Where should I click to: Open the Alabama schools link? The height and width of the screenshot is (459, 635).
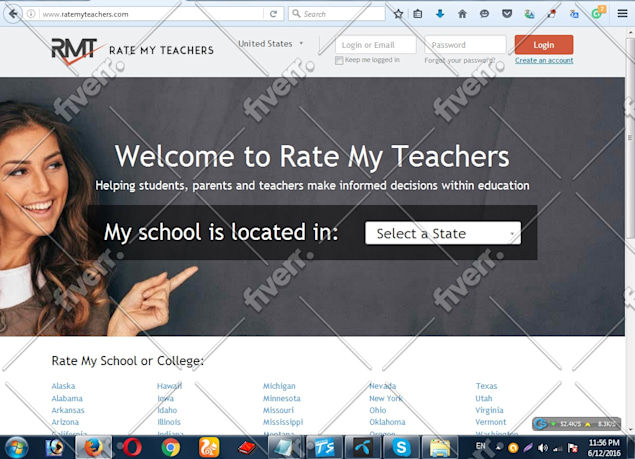pos(67,398)
